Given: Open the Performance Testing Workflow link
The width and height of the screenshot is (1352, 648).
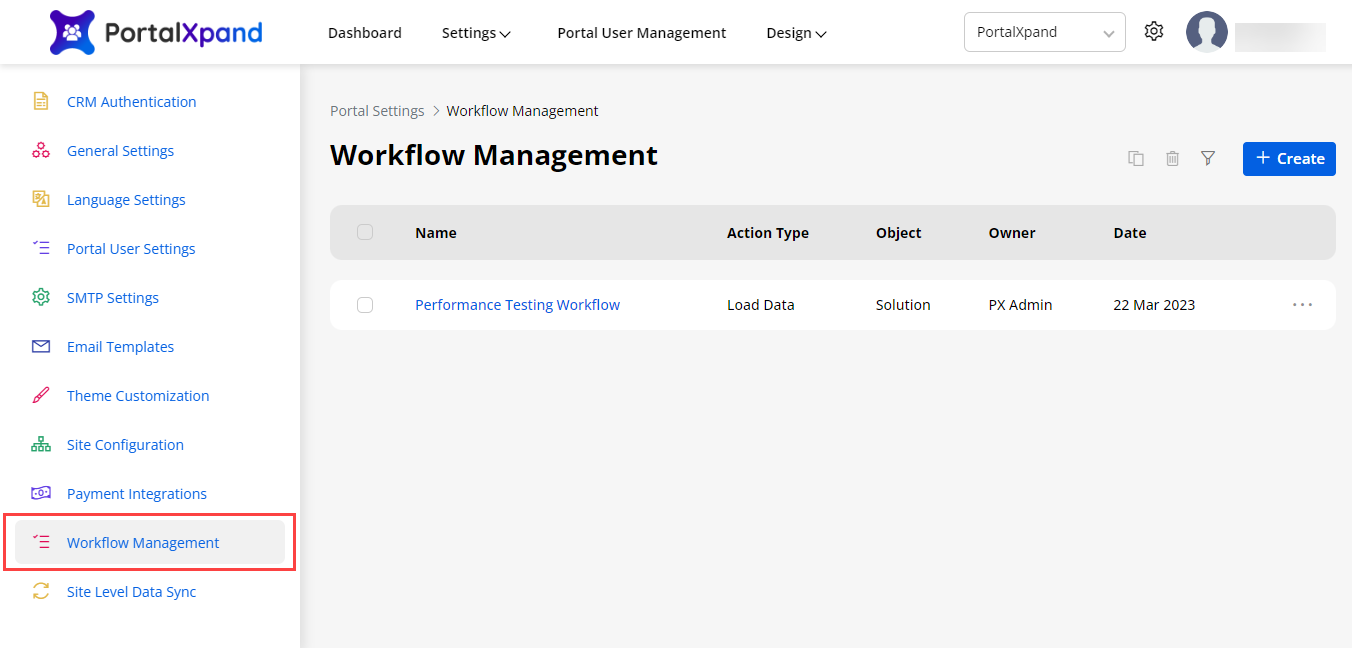Looking at the screenshot, I should [517, 305].
